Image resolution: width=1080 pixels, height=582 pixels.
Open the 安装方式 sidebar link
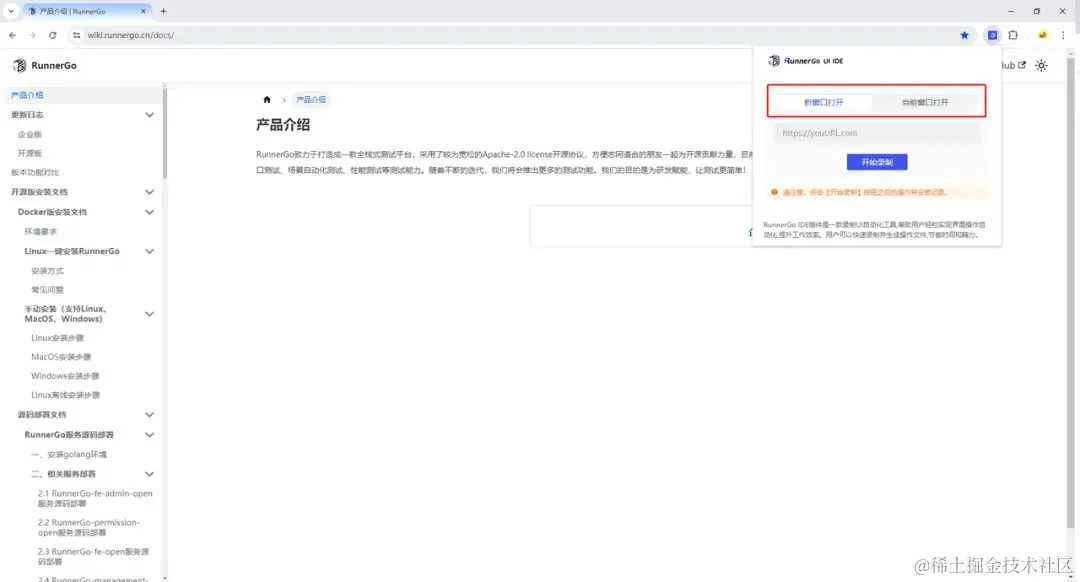click(49, 270)
